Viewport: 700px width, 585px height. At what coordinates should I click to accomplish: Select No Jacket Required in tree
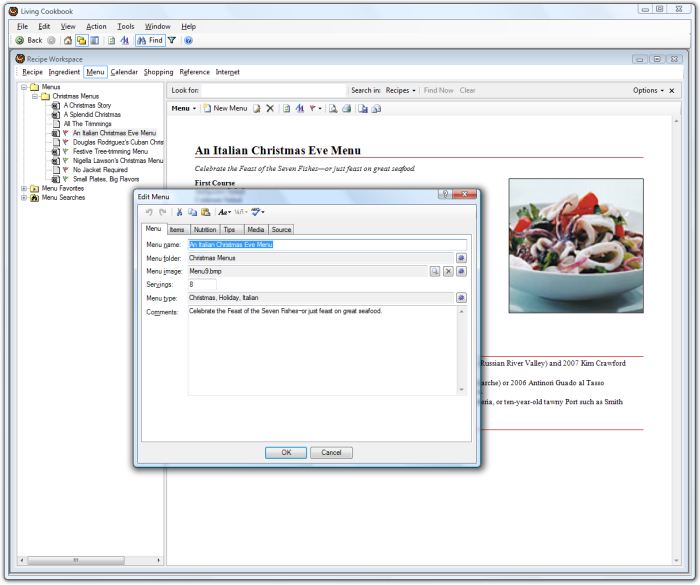tap(100, 170)
